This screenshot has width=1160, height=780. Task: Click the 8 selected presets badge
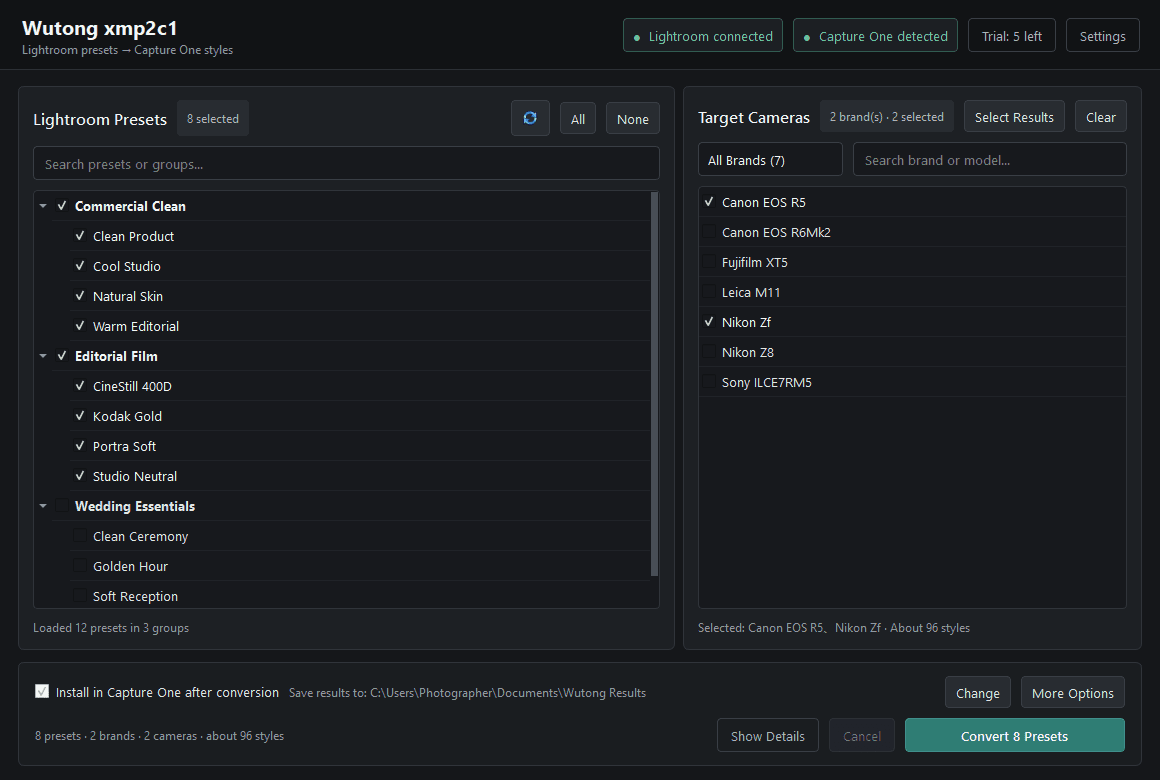213,118
